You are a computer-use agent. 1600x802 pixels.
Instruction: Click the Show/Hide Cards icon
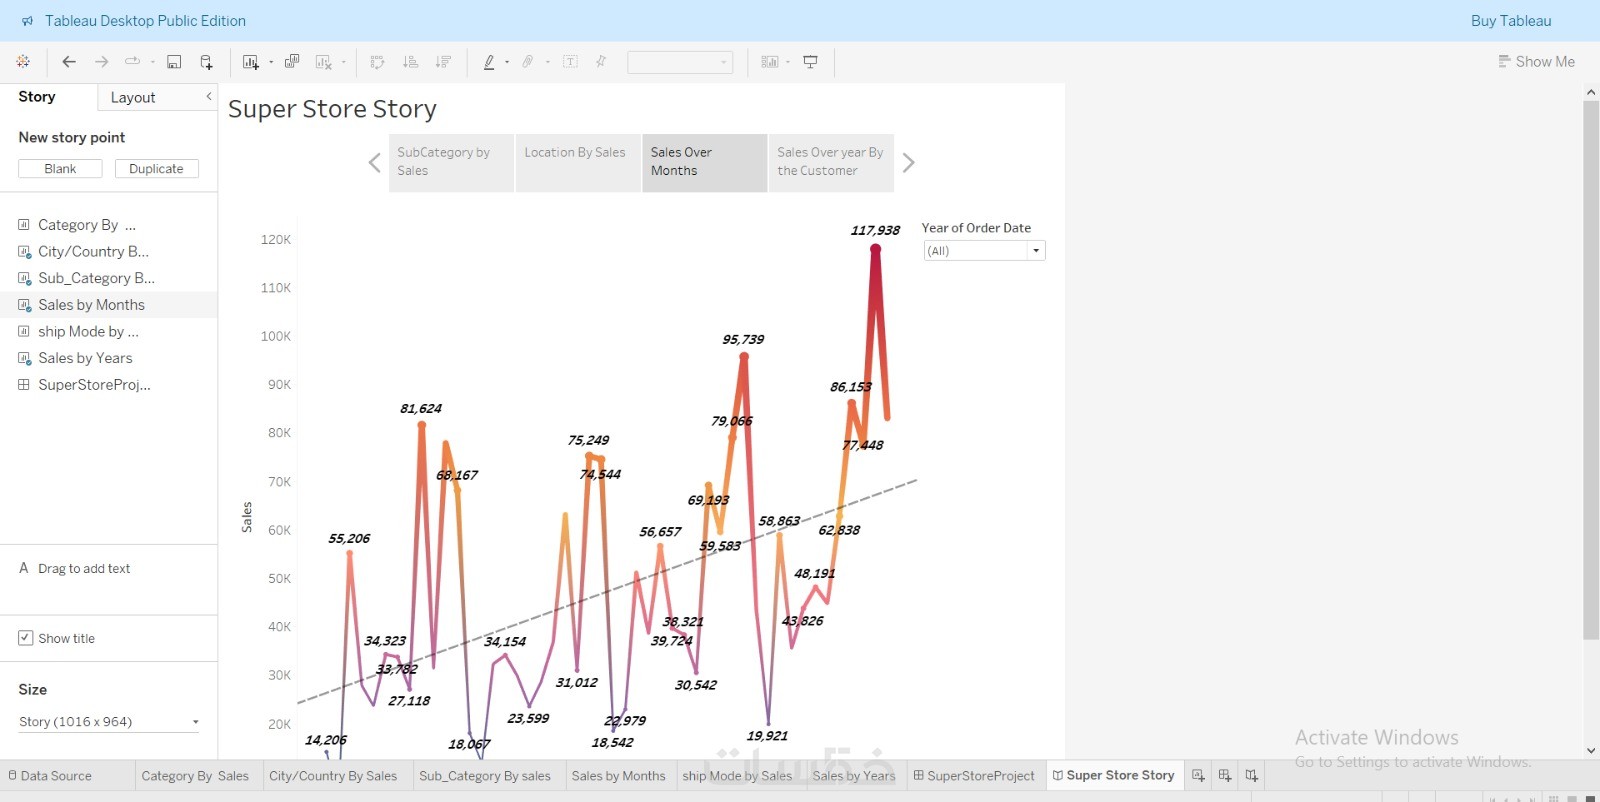click(x=769, y=62)
